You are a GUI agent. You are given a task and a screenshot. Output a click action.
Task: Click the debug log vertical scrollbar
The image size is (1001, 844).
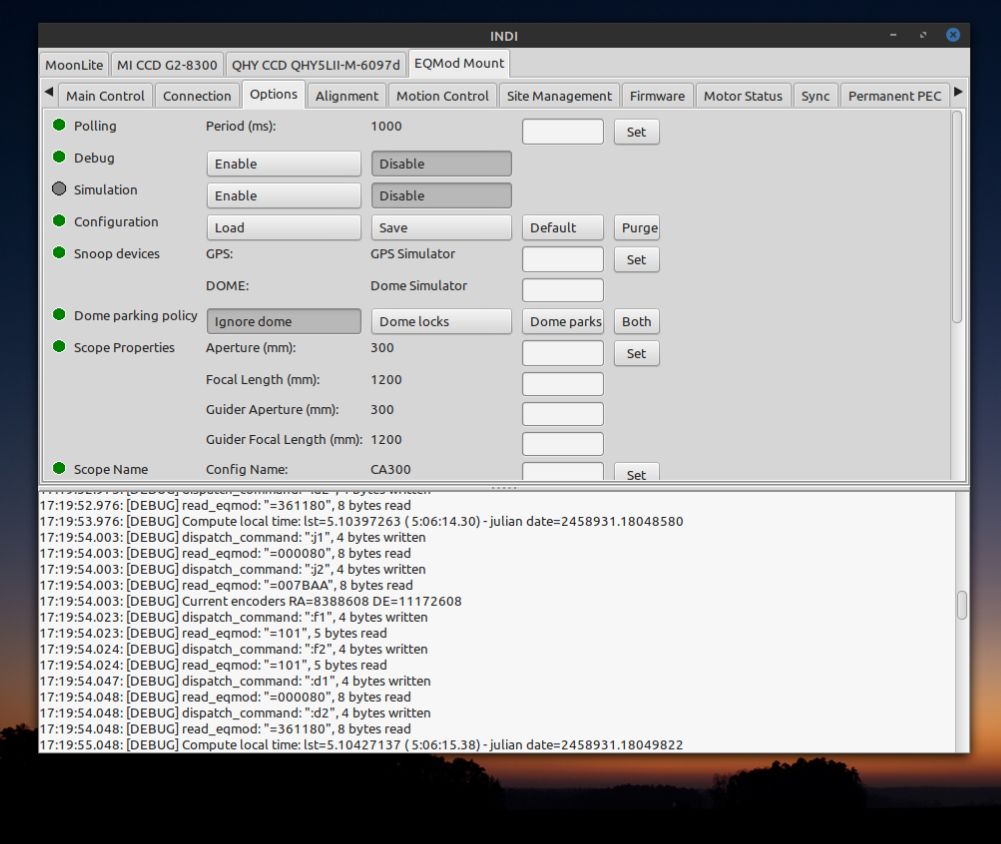(x=962, y=605)
